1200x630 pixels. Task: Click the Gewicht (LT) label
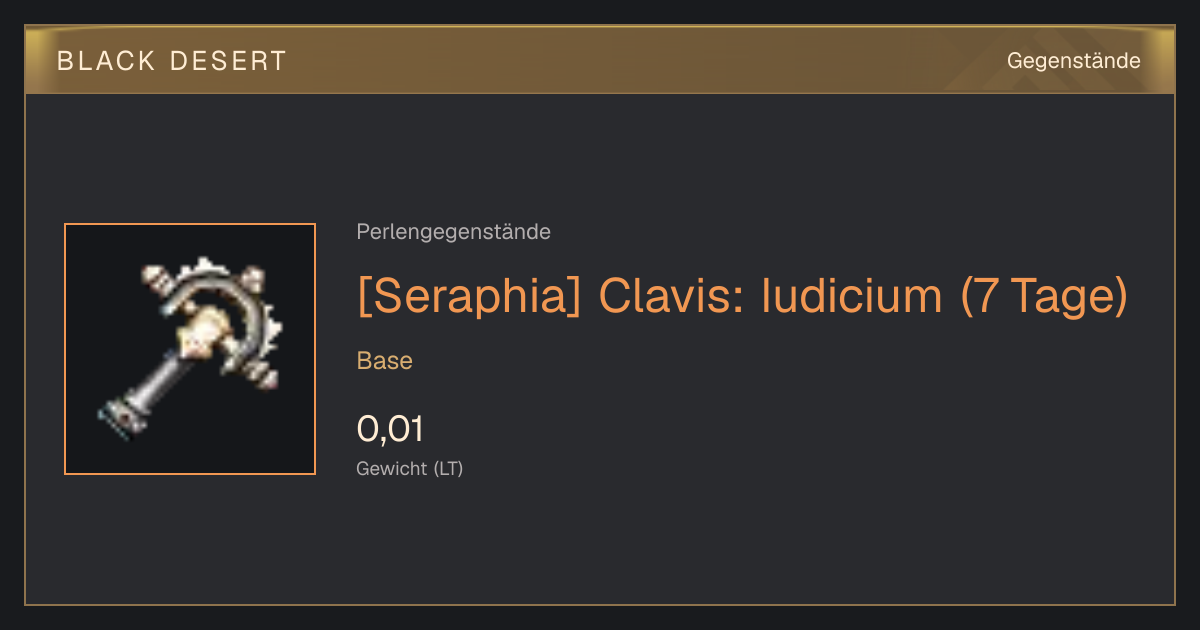point(410,468)
